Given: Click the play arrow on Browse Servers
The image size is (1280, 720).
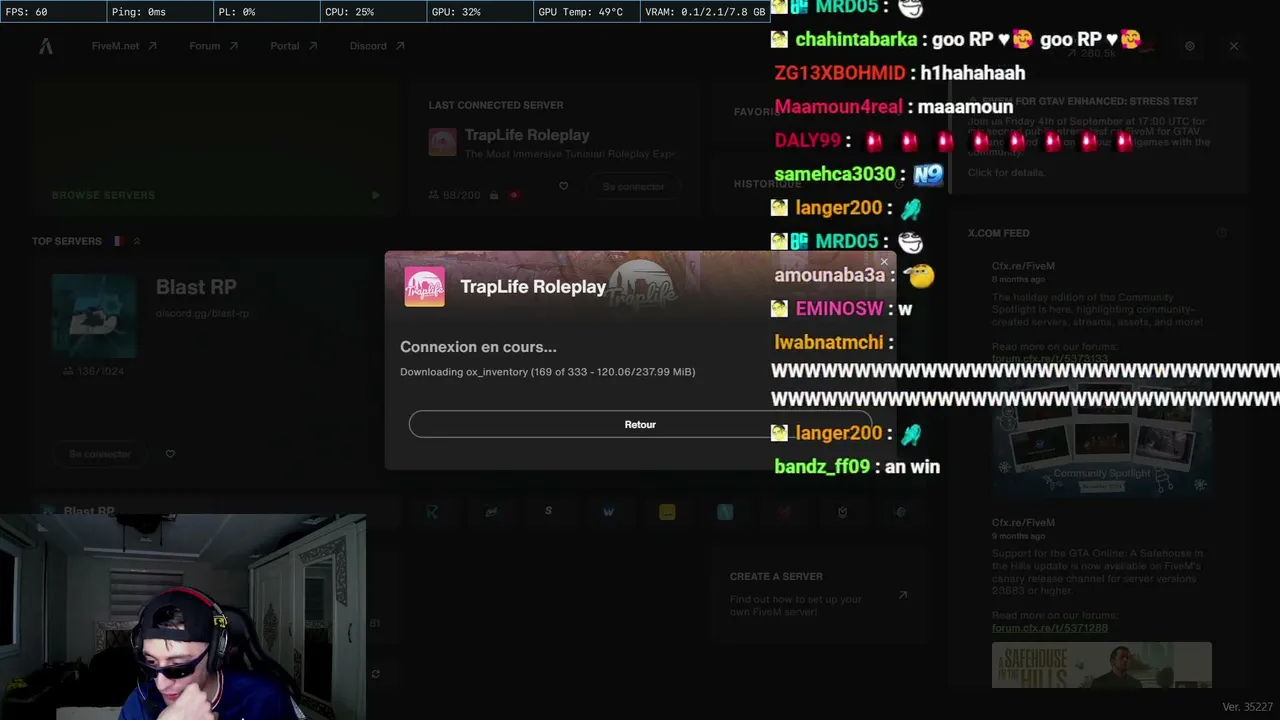Looking at the screenshot, I should point(376,195).
